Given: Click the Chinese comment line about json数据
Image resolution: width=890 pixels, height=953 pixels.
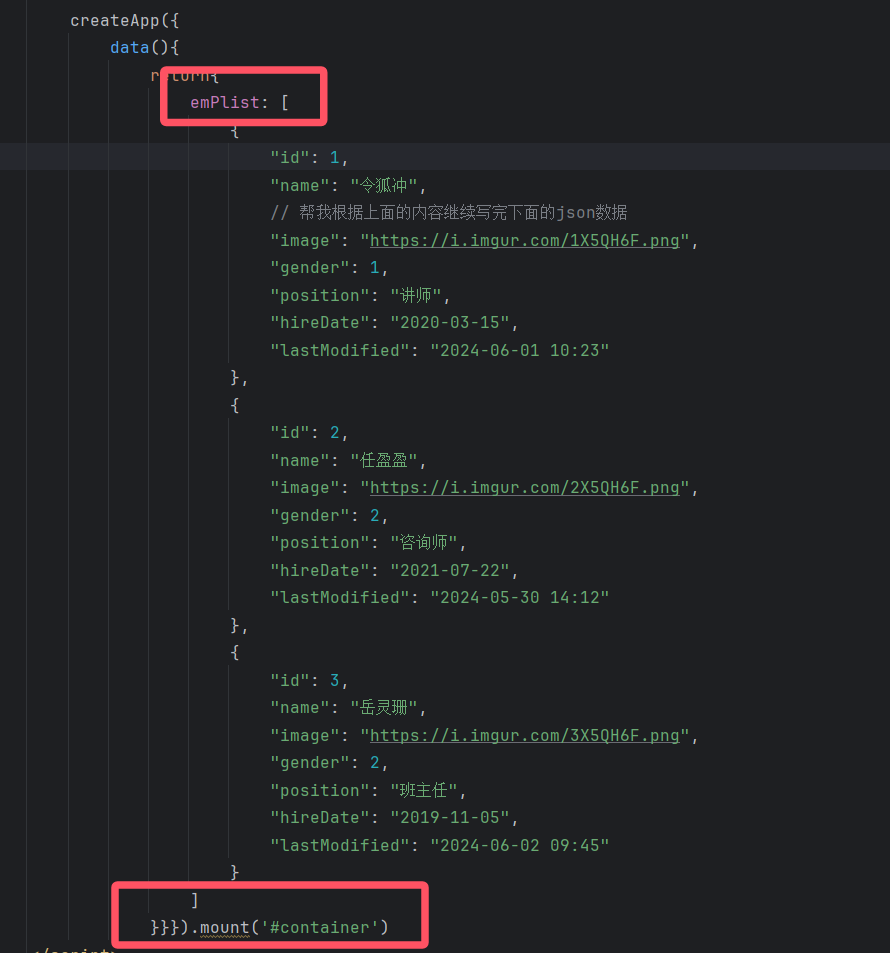Looking at the screenshot, I should tap(448, 213).
